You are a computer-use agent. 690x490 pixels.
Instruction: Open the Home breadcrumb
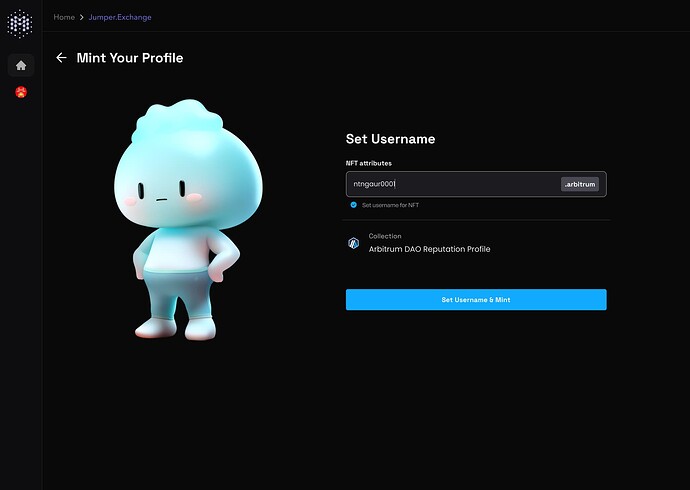pos(64,17)
